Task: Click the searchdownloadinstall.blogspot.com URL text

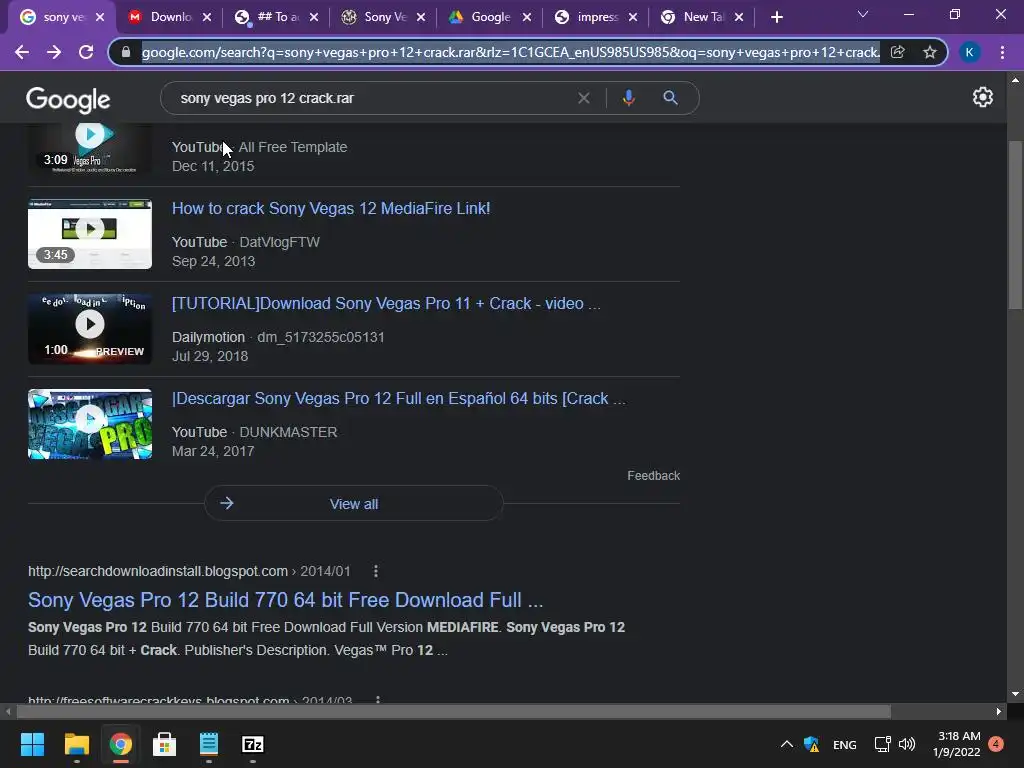Action: pos(158,571)
